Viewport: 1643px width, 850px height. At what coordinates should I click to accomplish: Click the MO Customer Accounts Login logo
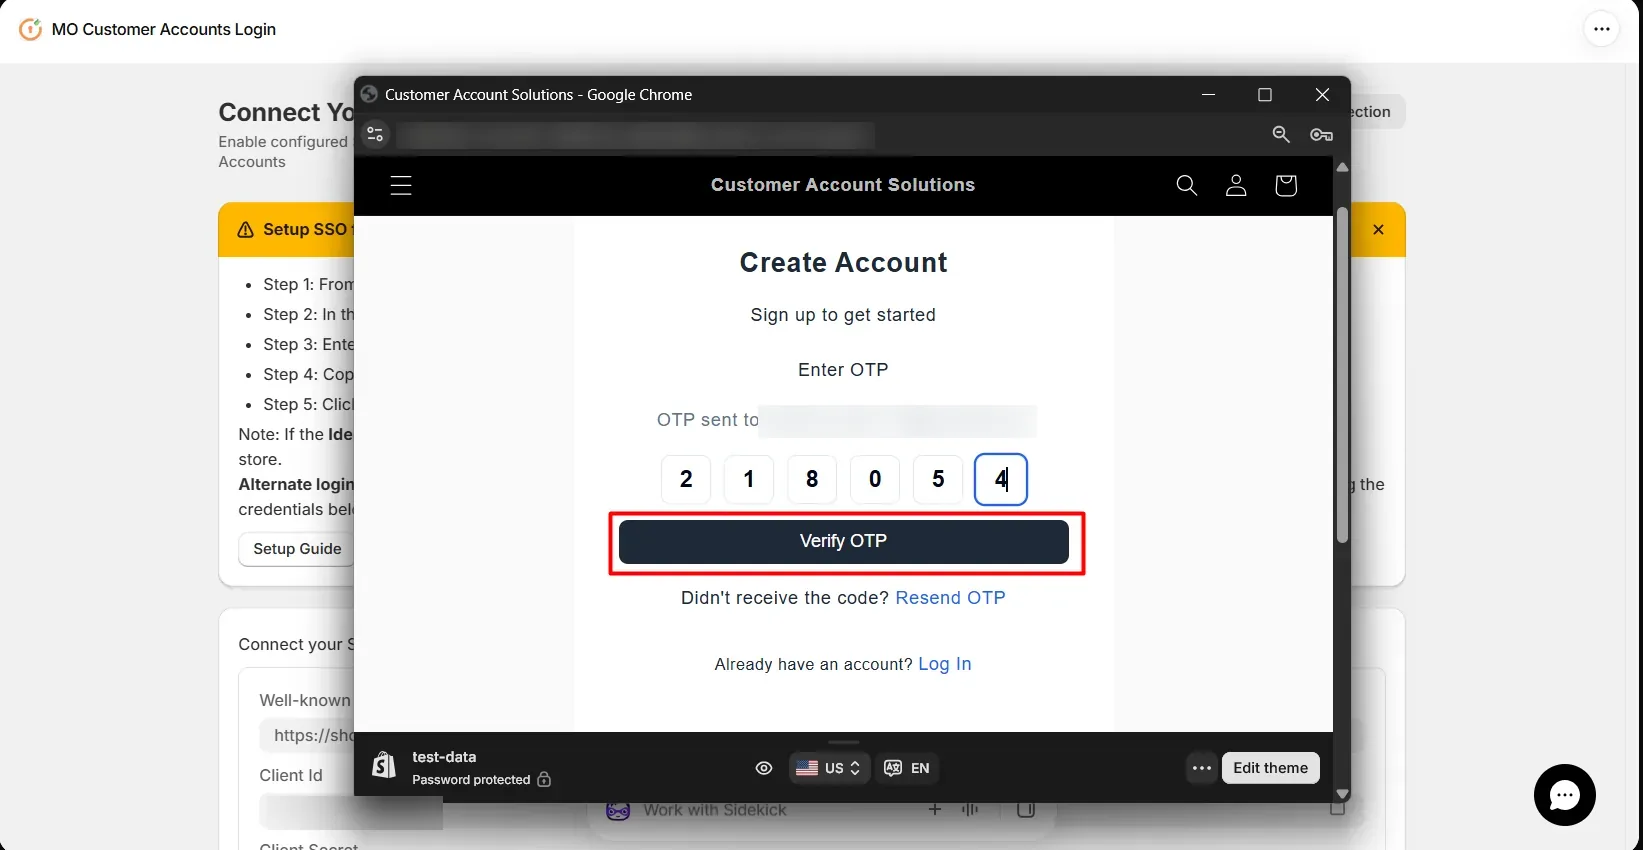[31, 29]
